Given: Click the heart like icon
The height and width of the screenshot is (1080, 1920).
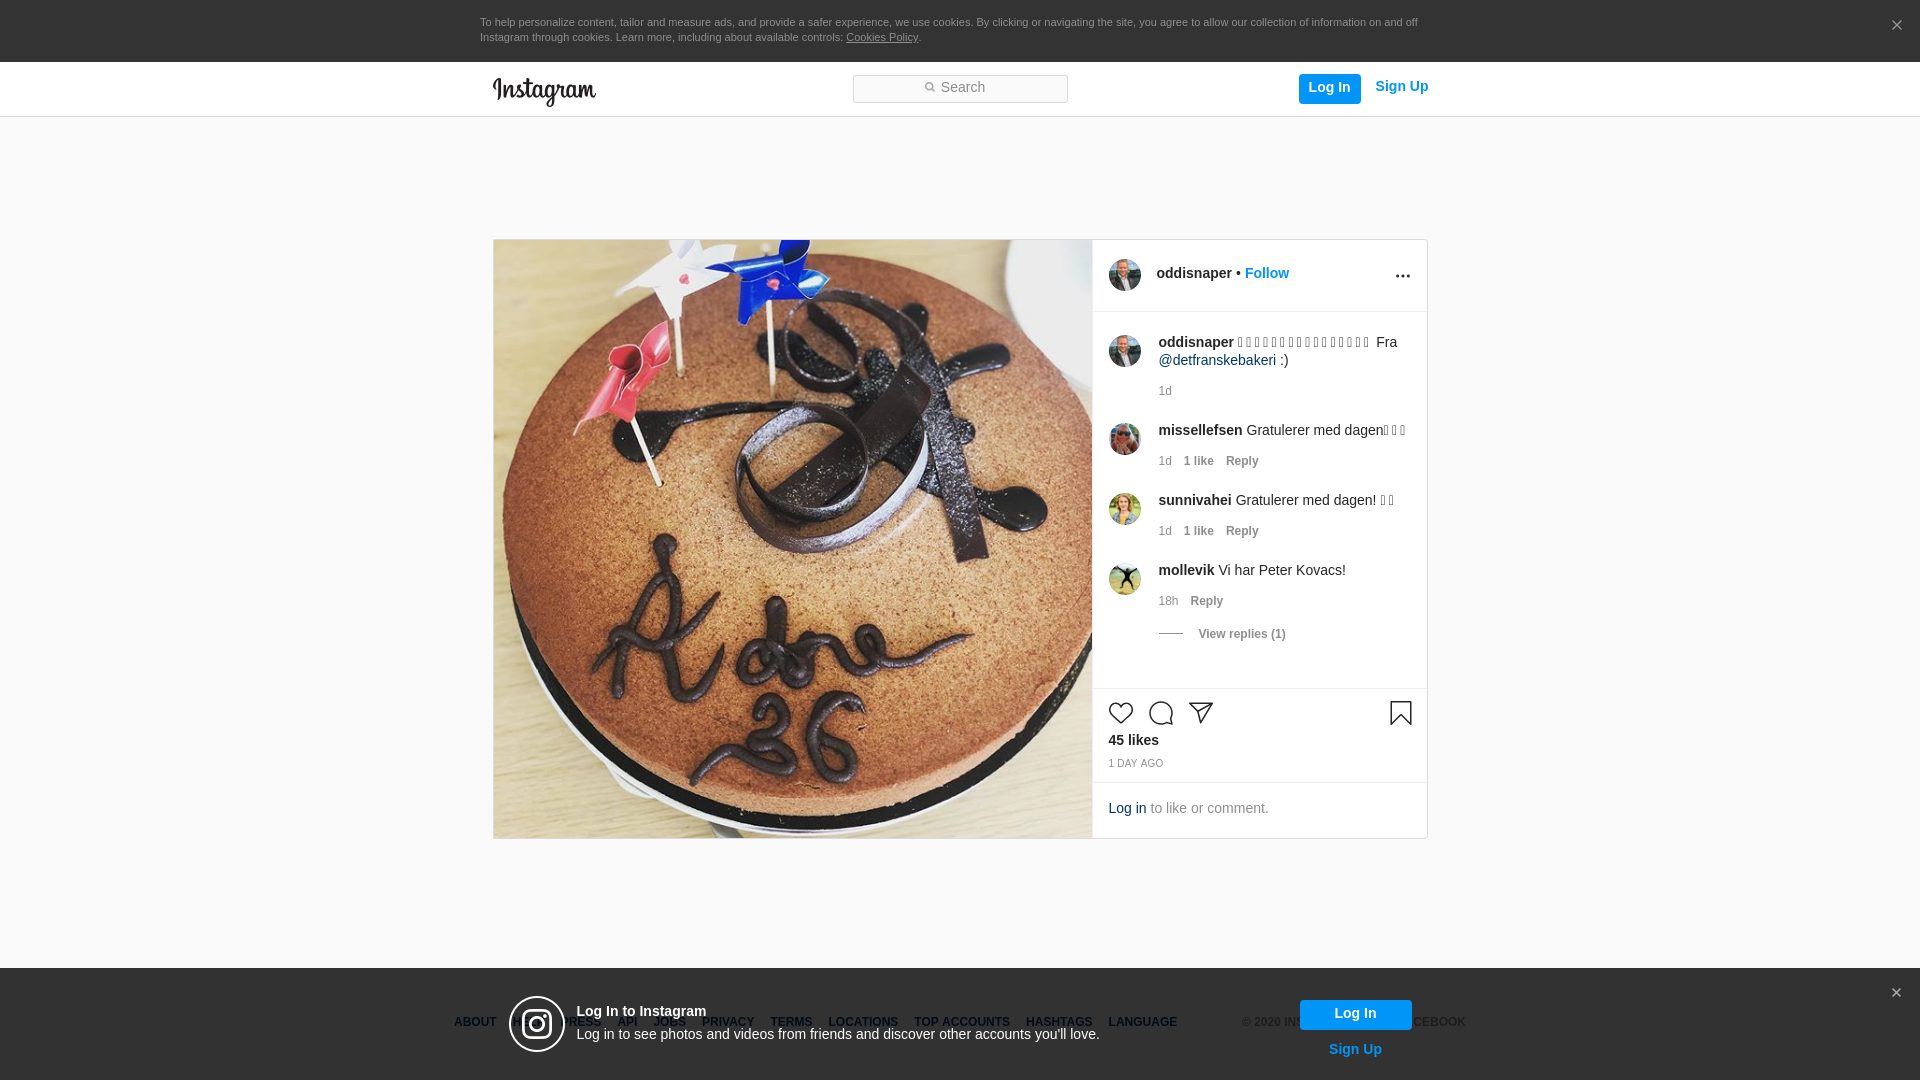Looking at the screenshot, I should pyautogui.click(x=1121, y=713).
